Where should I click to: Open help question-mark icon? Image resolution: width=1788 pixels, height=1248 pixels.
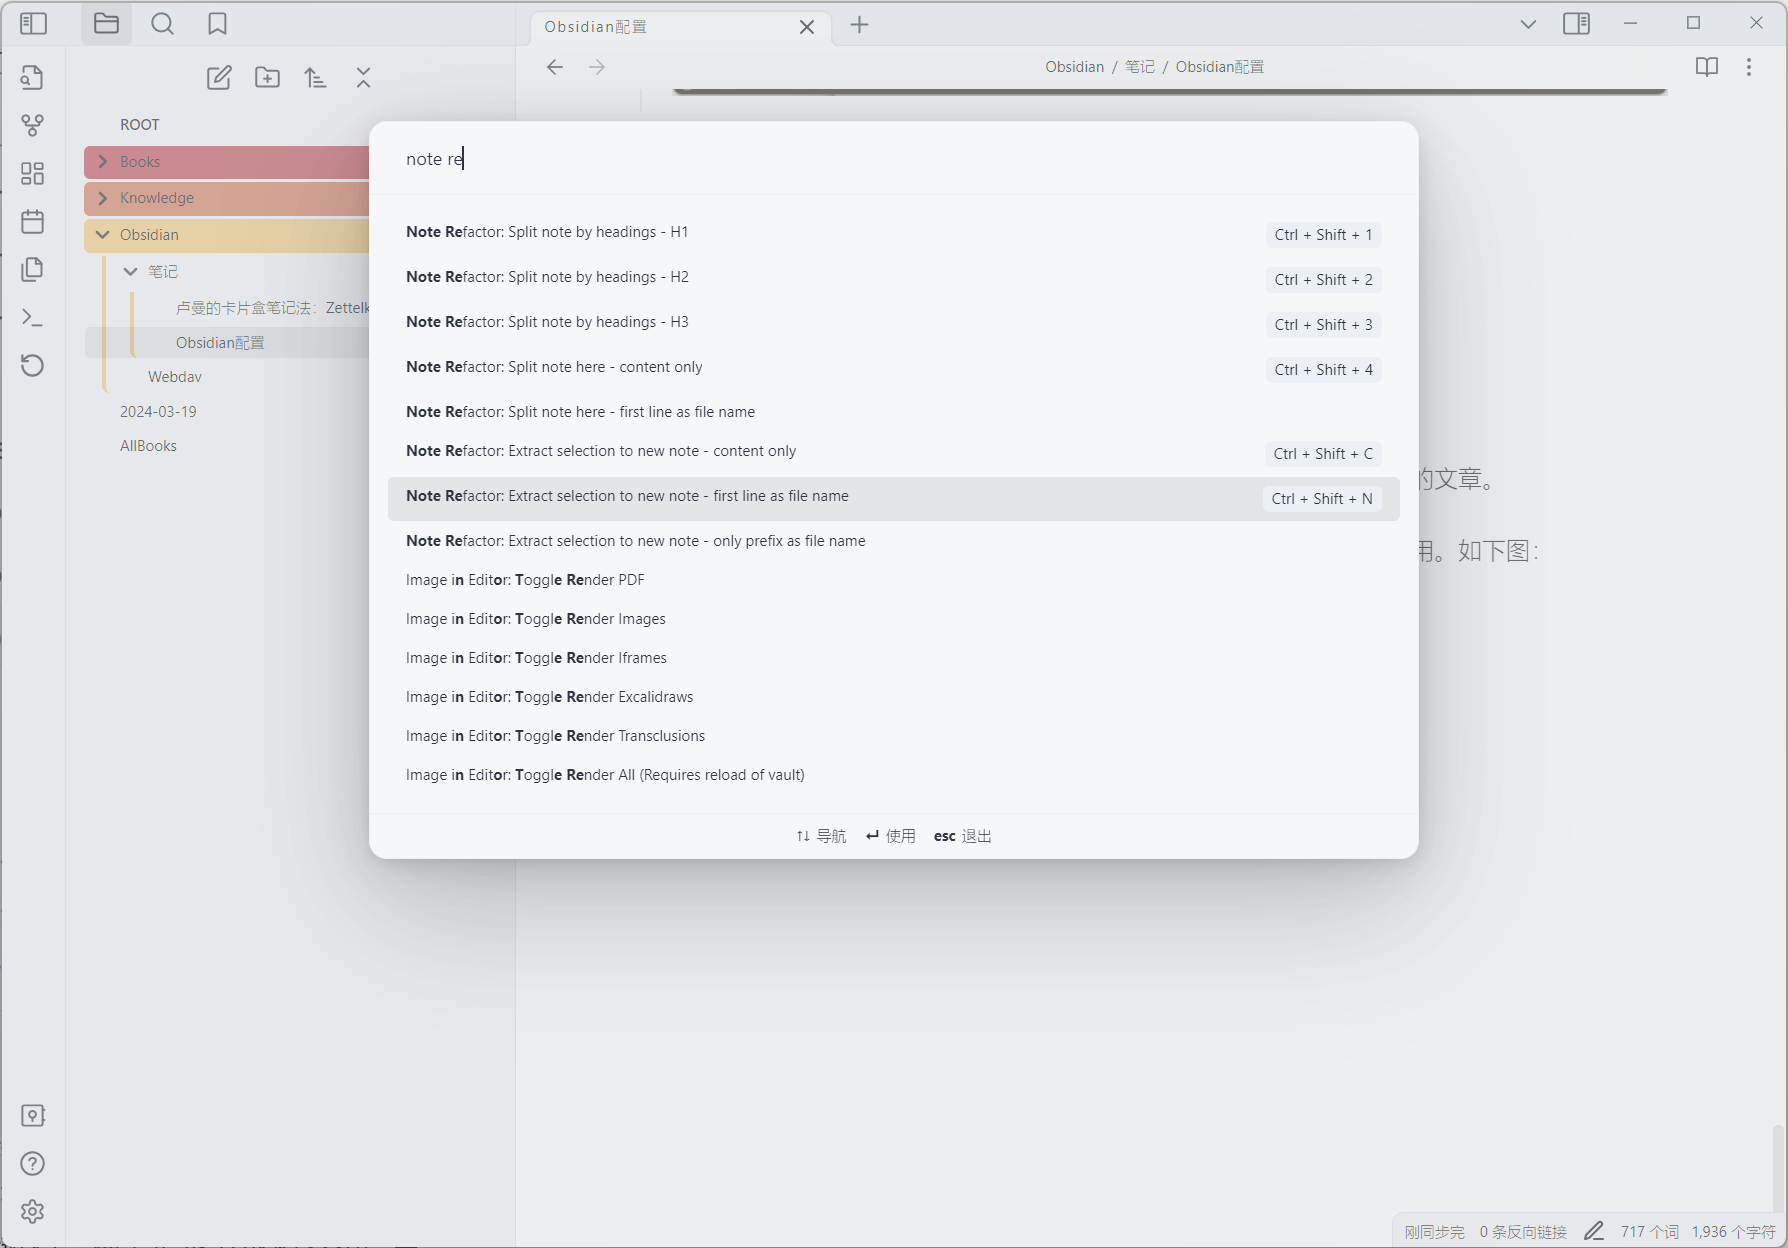click(x=32, y=1163)
